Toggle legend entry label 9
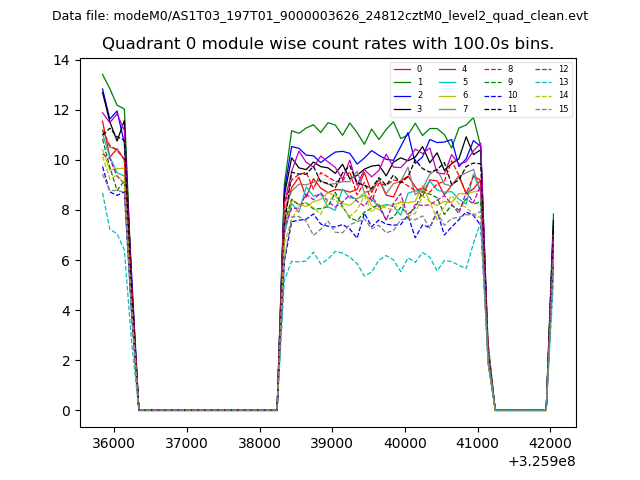Screen dimensions: 640x480 510,82
